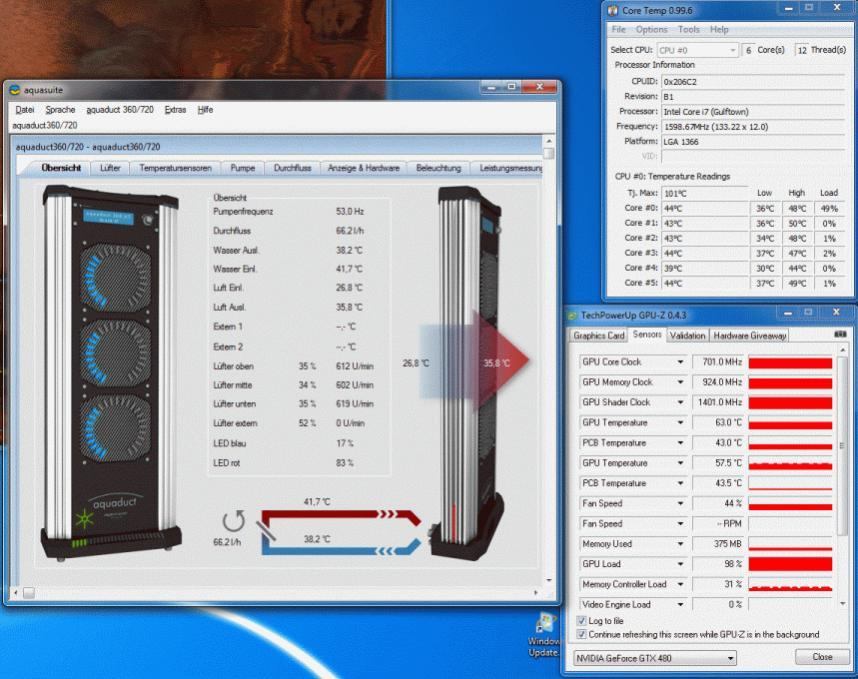858x679 pixels.
Task: Click the second GPU Temperature graph at 57.5 °C
Action: click(x=790, y=463)
